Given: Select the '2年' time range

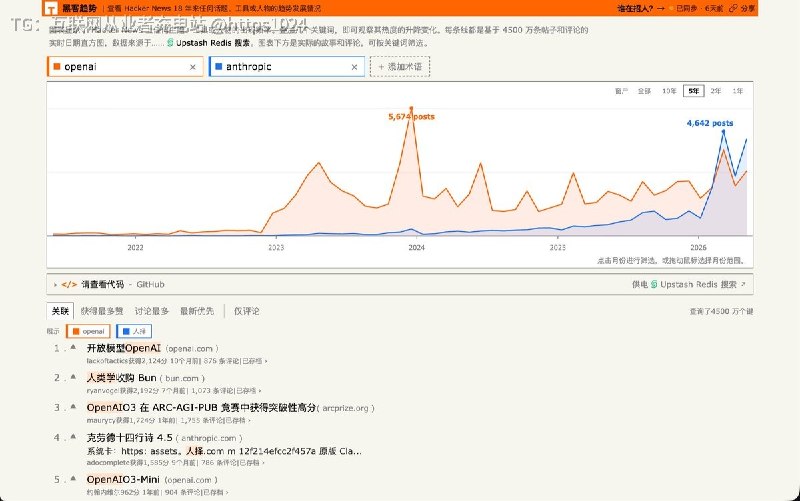Looking at the screenshot, I should pyautogui.click(x=716, y=91).
